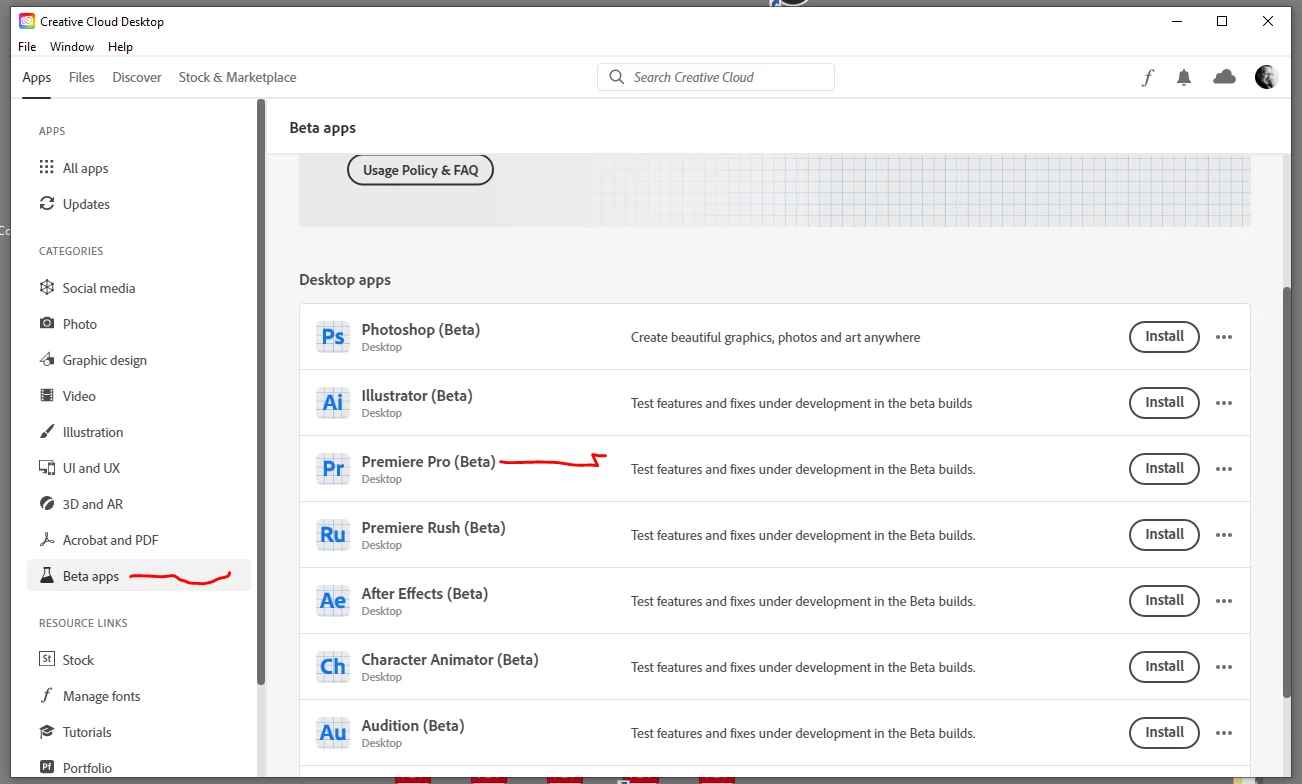The height and width of the screenshot is (784, 1302).
Task: Open more options for Character Animator (Beta)
Action: point(1224,667)
